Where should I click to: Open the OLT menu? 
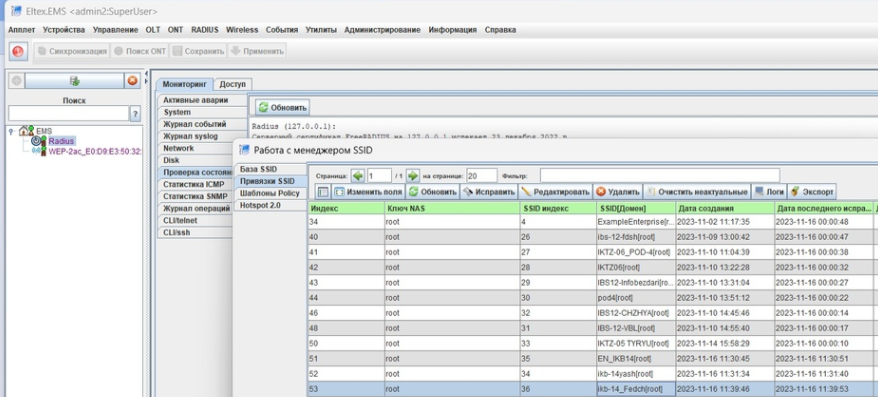click(x=153, y=30)
